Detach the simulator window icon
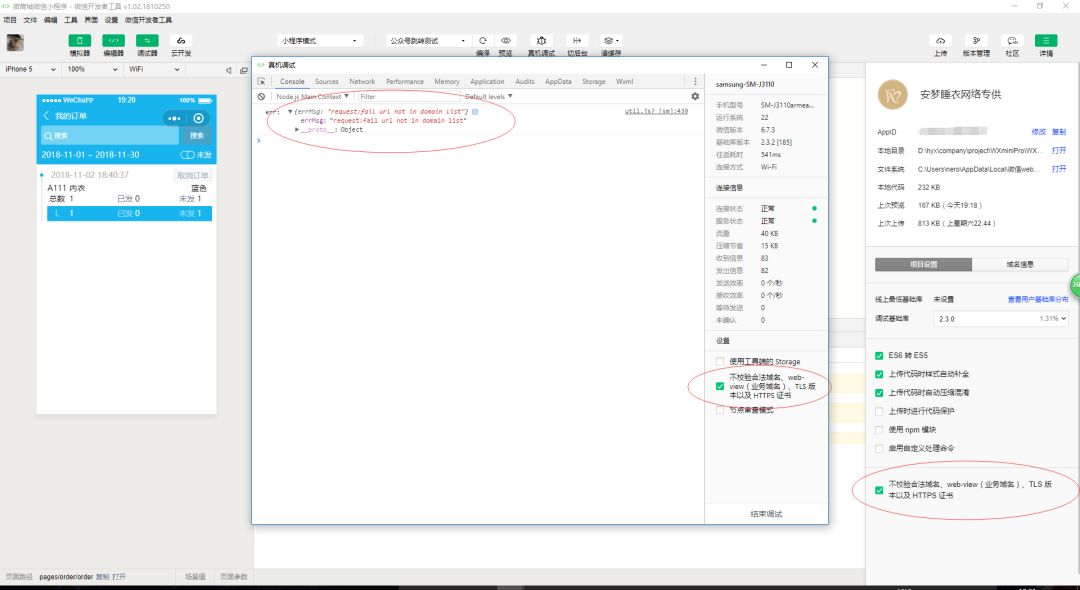This screenshot has height=590, width=1080. coord(243,70)
